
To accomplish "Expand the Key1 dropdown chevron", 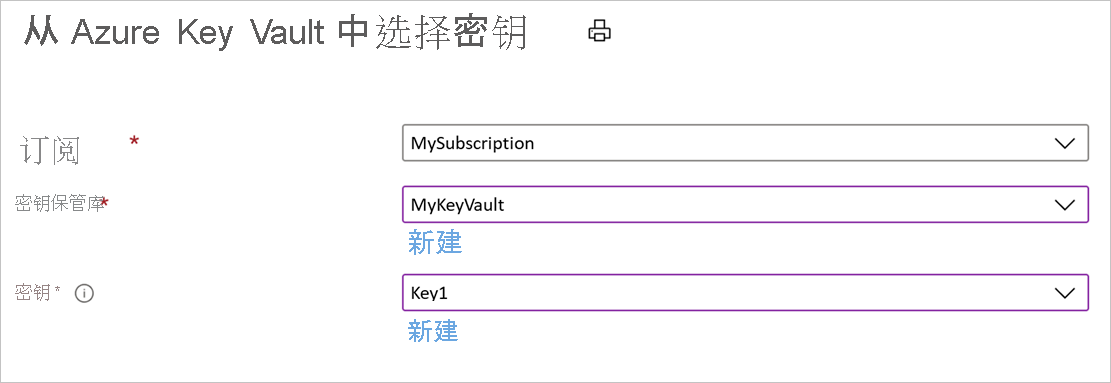I will [x=1064, y=293].
